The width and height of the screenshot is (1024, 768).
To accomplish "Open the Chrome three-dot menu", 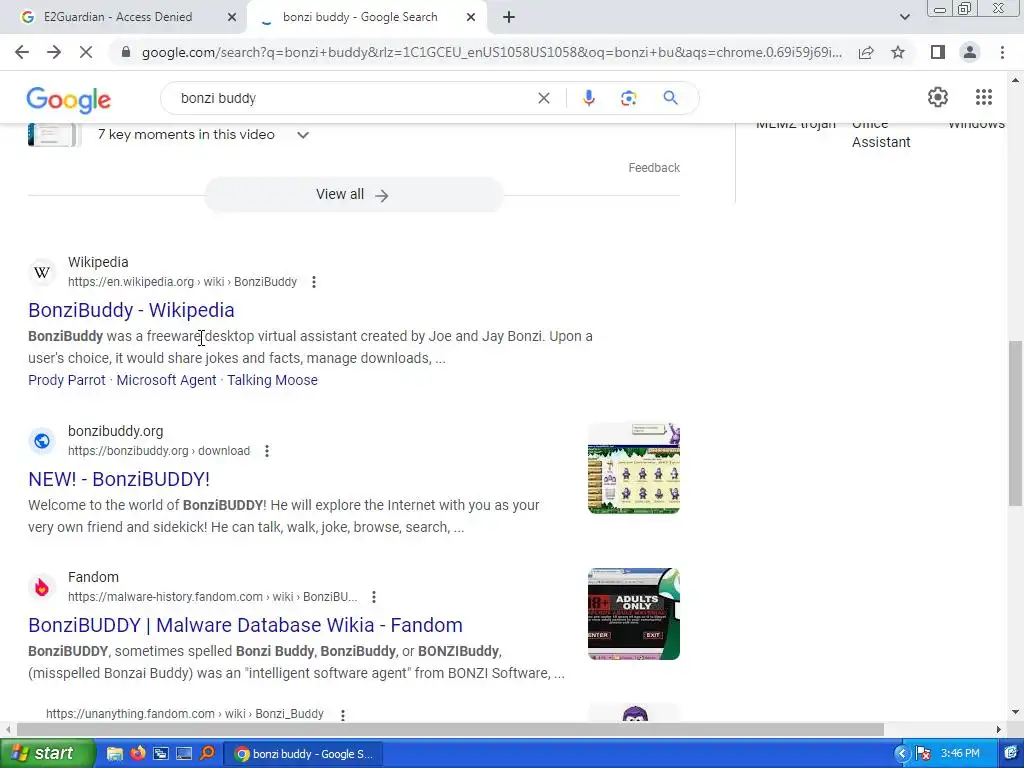I will pos(1002,52).
